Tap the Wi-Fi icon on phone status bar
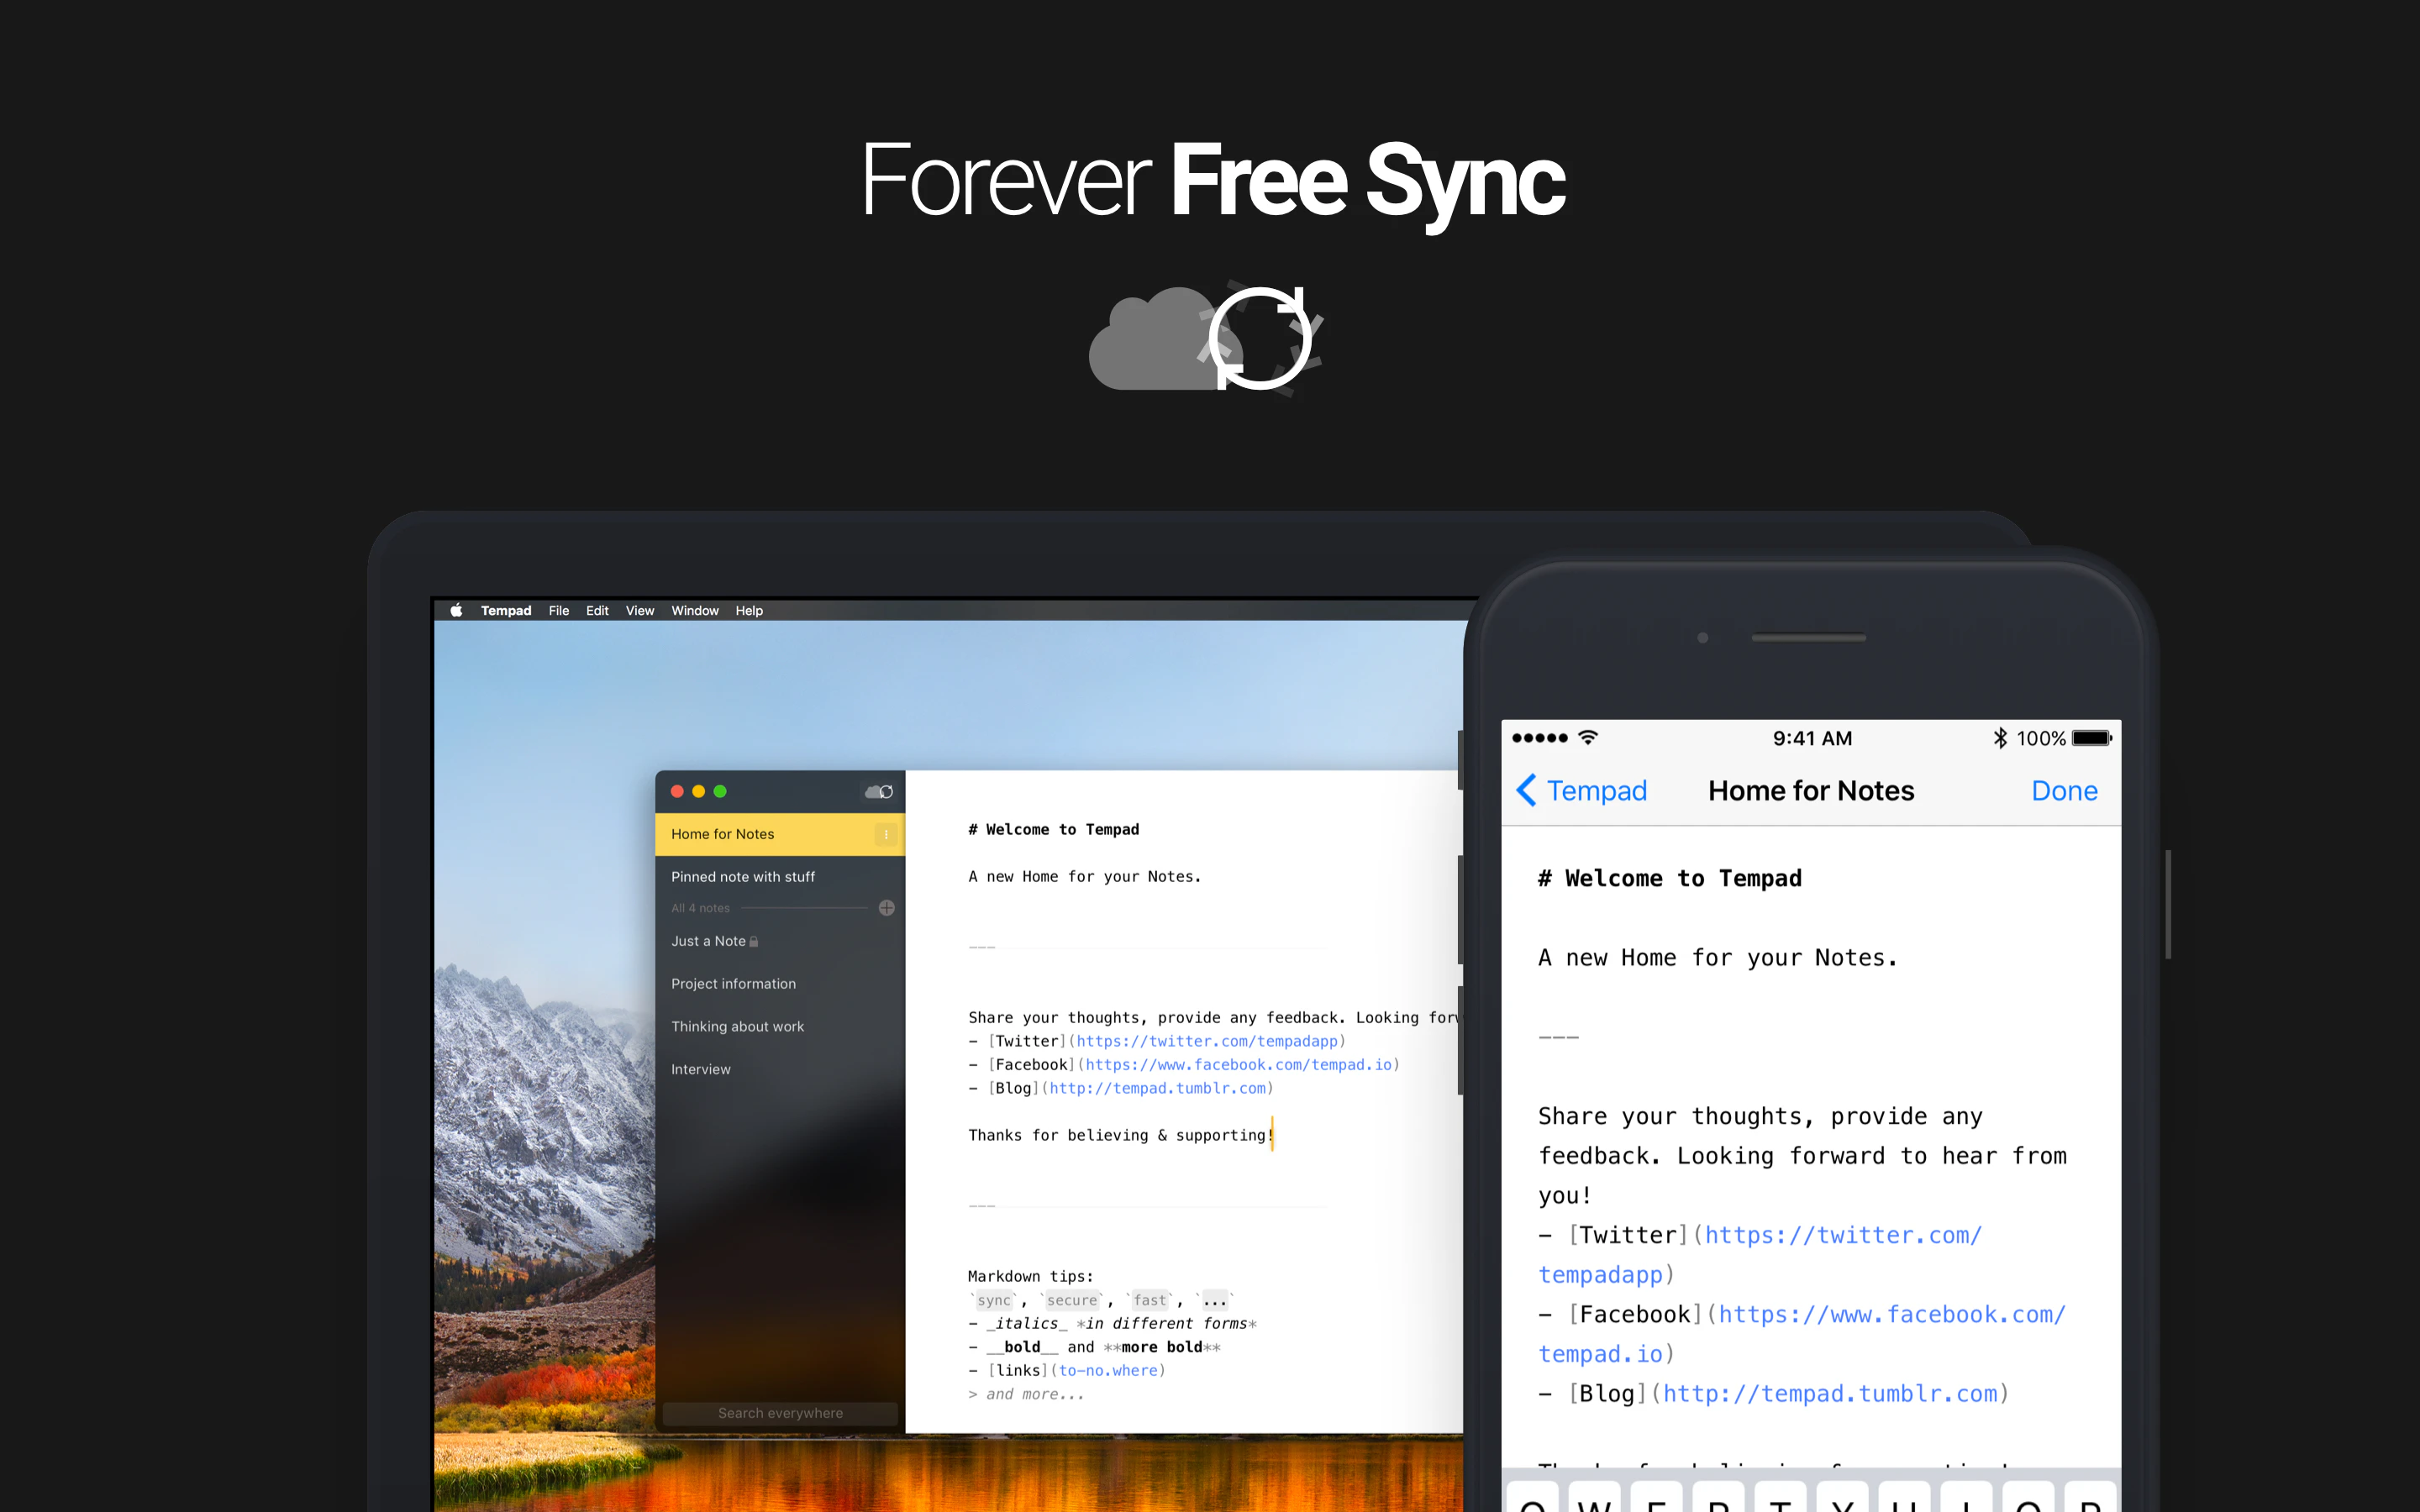The height and width of the screenshot is (1512, 2420). 1587,738
